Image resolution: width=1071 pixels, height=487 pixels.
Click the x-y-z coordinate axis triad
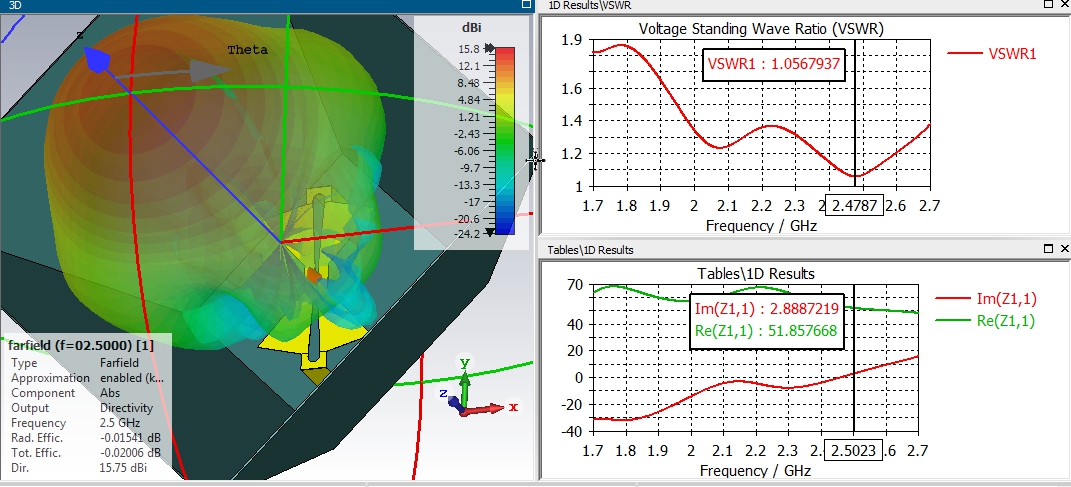pos(477,389)
